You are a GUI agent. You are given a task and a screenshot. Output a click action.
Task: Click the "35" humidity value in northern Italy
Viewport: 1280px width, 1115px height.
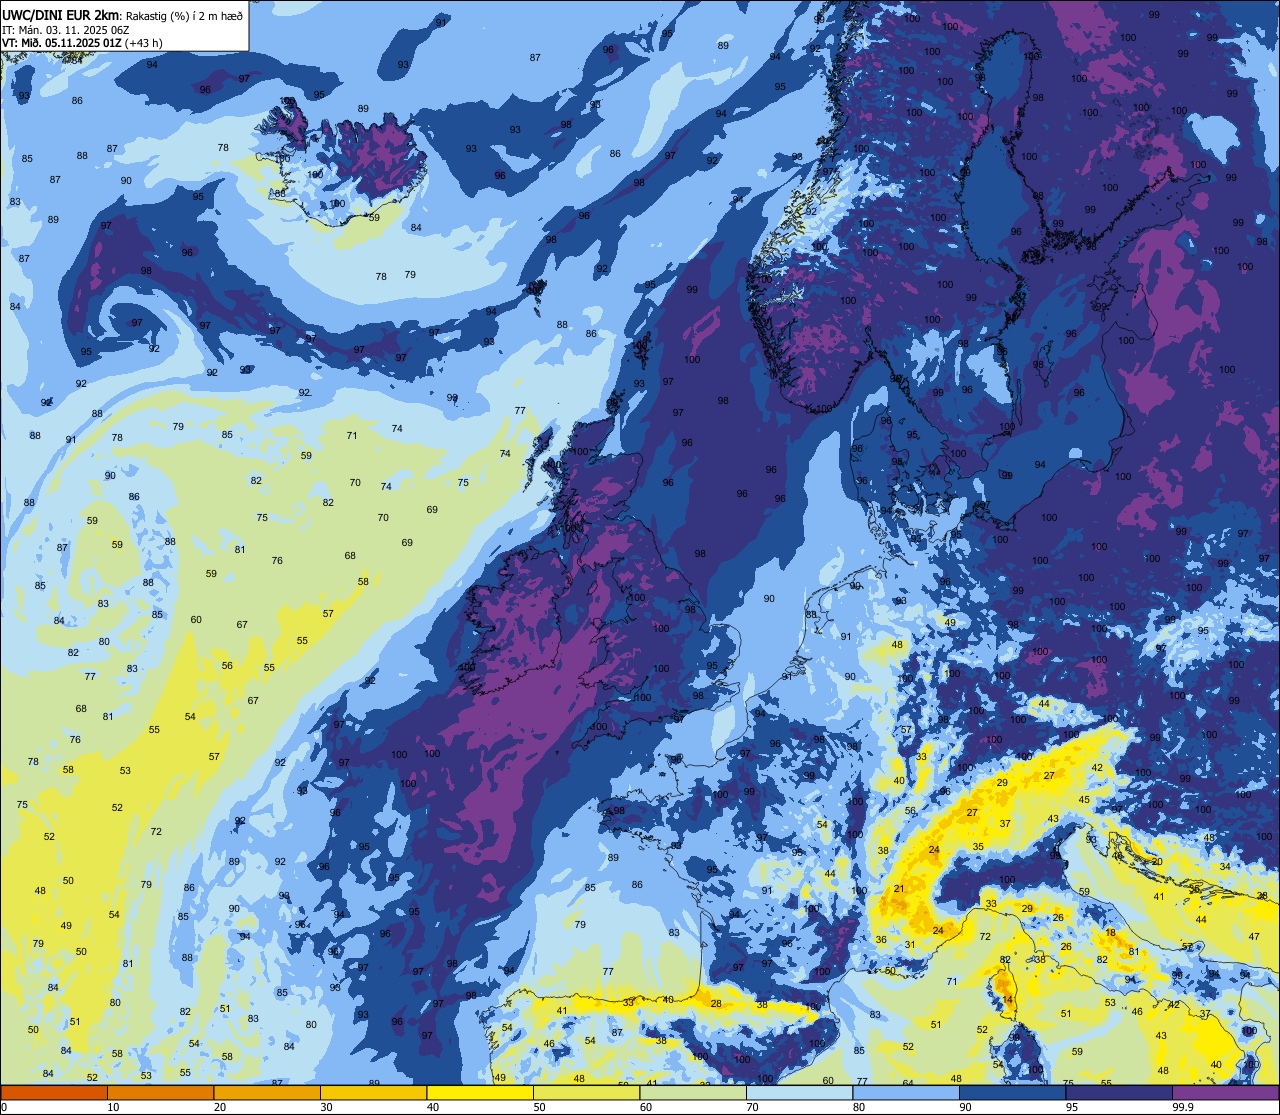978,847
